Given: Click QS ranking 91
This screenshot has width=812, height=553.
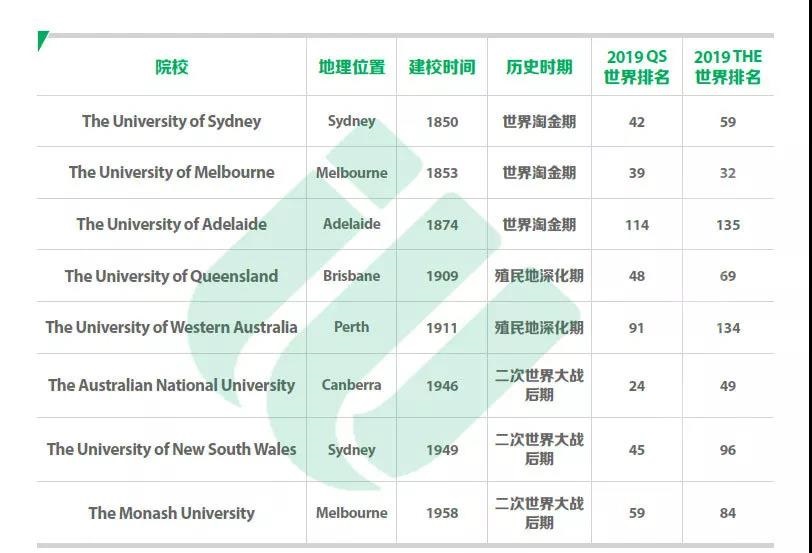Looking at the screenshot, I should pos(636,328).
